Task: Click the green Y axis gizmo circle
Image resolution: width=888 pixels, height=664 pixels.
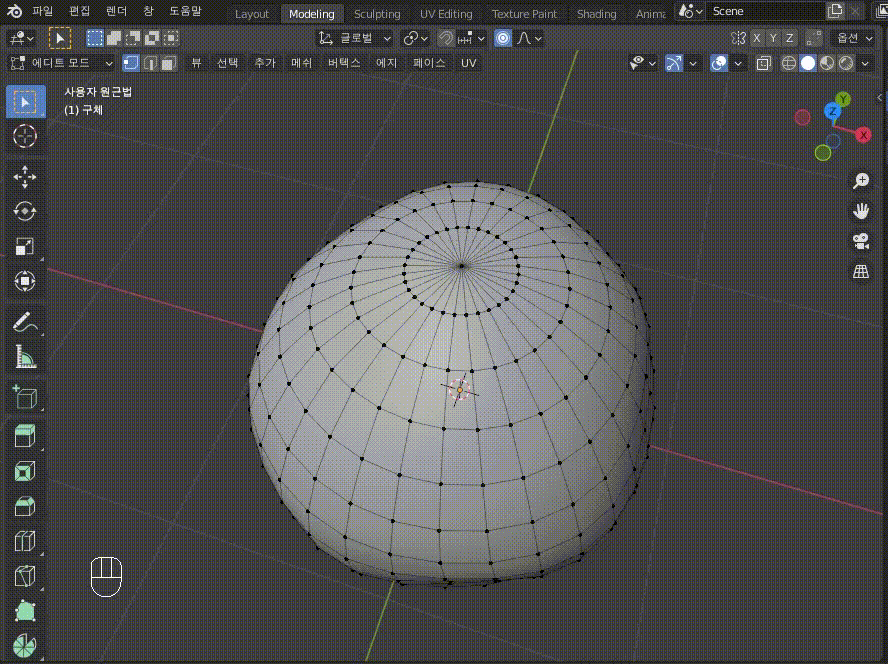Action: pos(843,99)
